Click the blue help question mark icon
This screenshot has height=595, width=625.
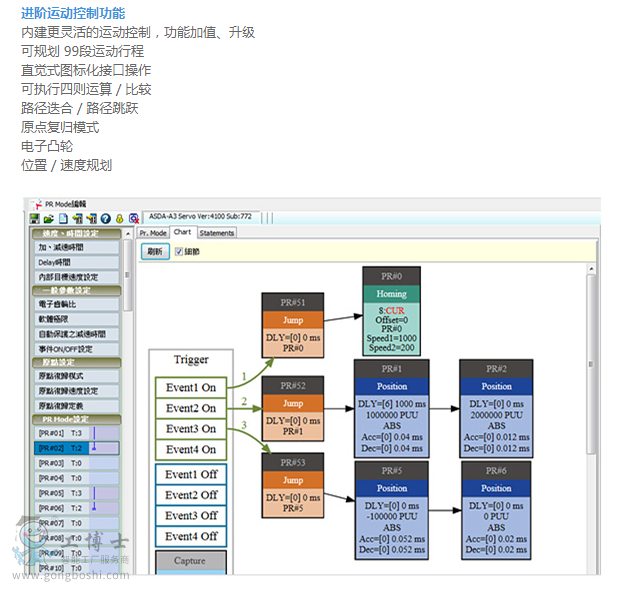coord(105,218)
